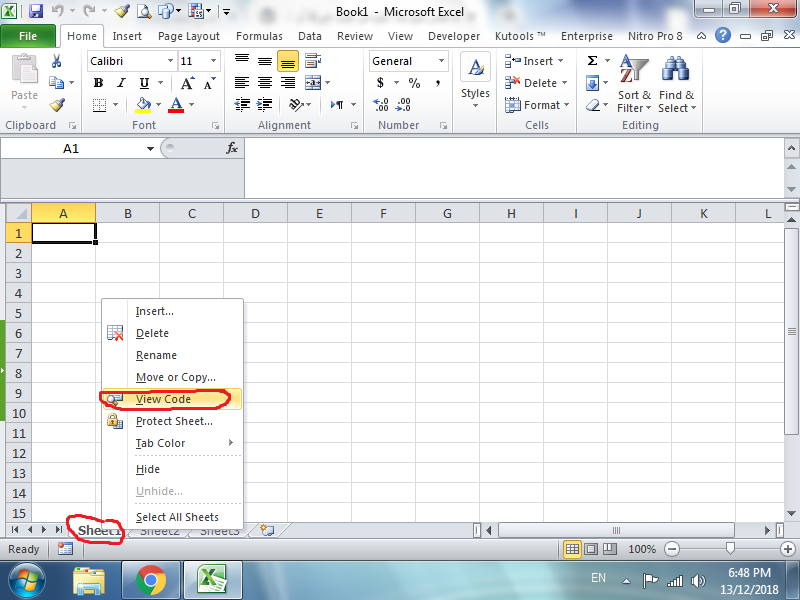Open Font dialog box launcher

(215, 126)
